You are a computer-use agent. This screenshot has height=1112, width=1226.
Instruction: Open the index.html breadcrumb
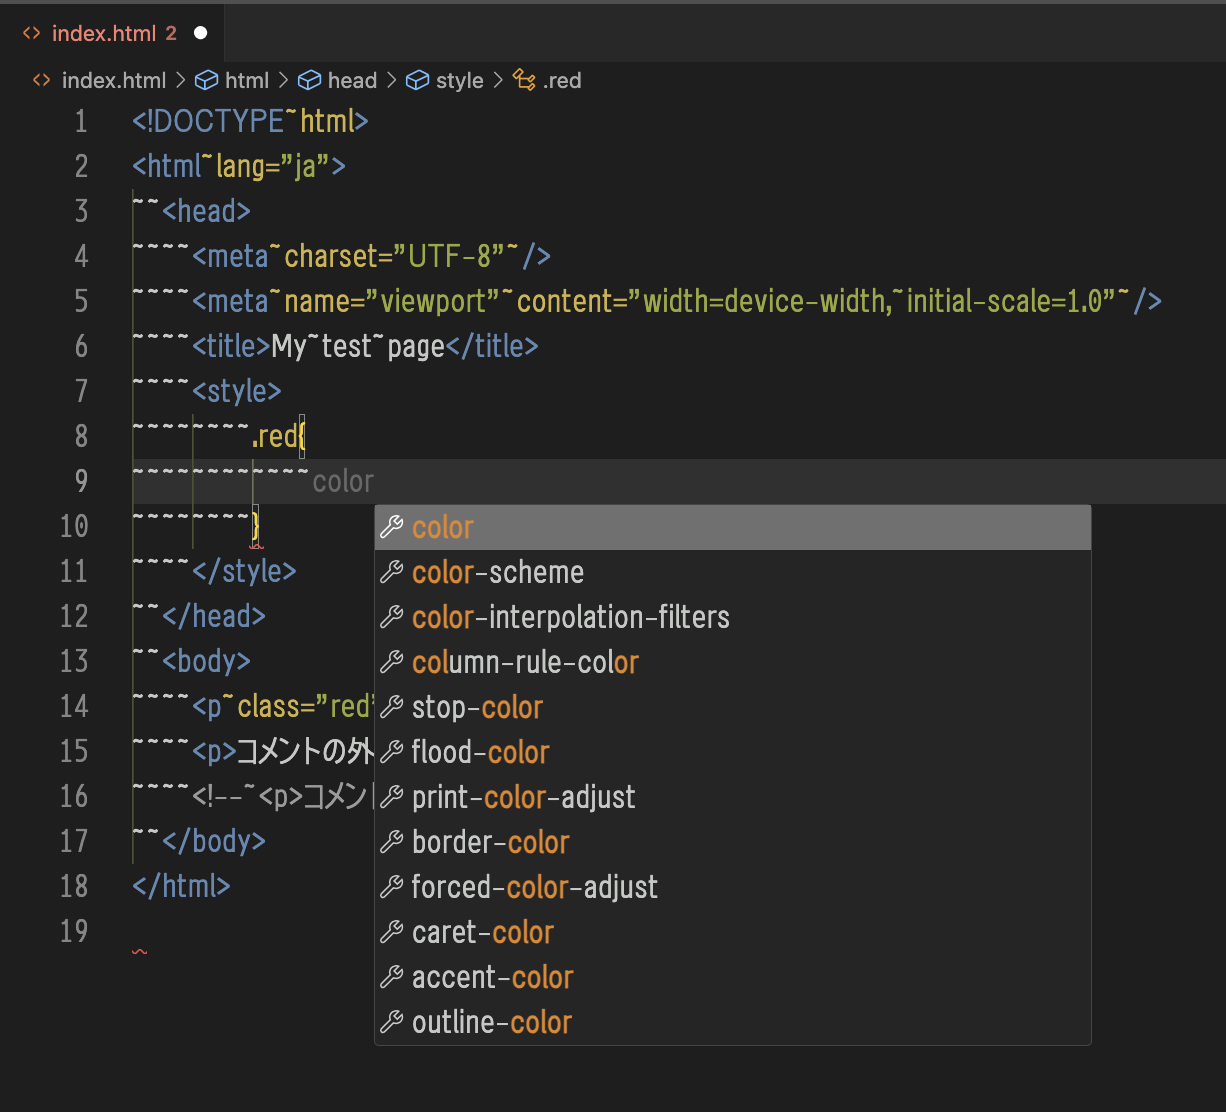tap(113, 81)
